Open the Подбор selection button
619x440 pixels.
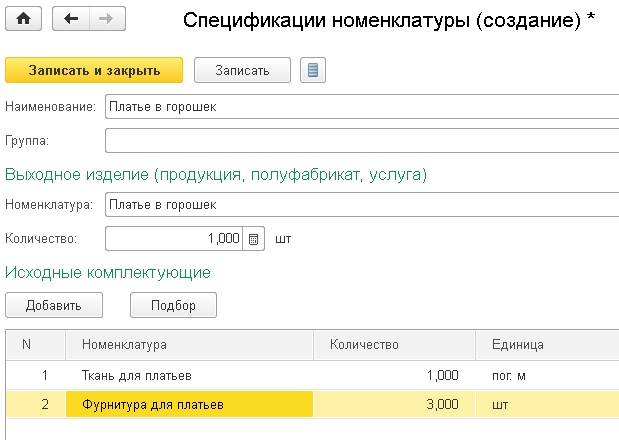point(173,305)
